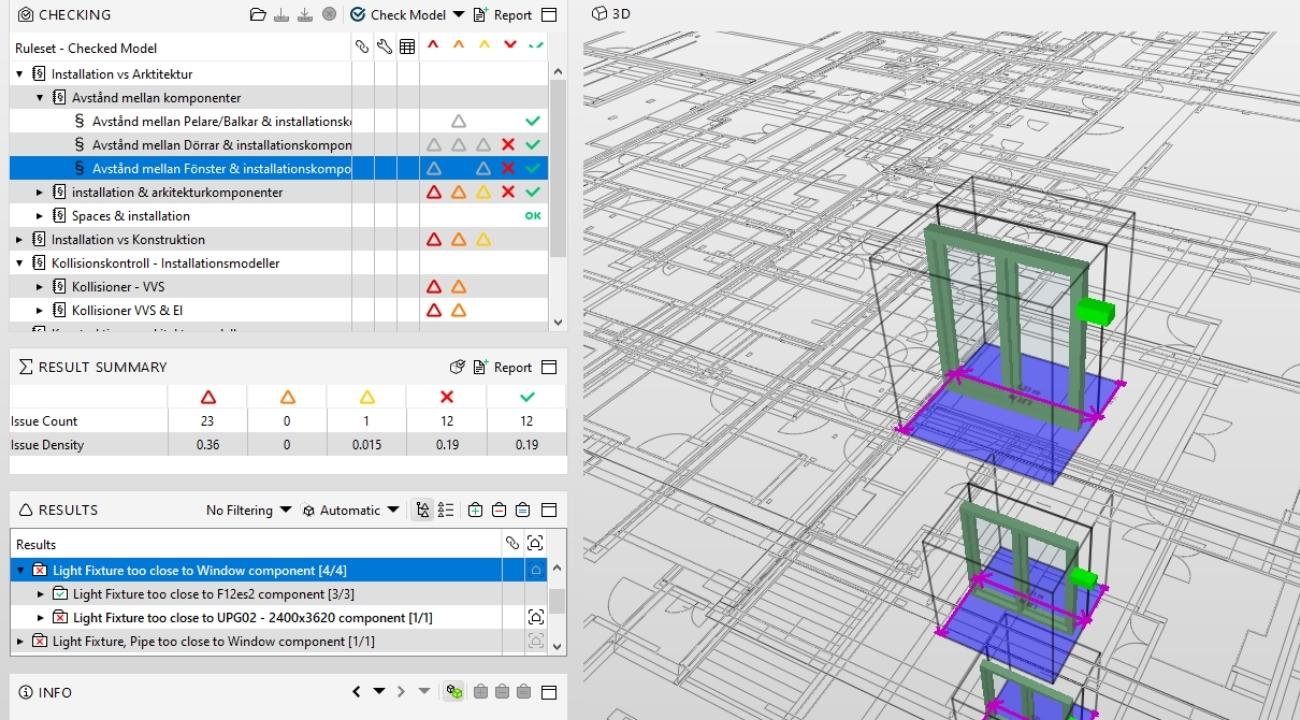Click the ruleset tree vertical scrollbar
This screenshot has height=720, width=1300.
558,168
